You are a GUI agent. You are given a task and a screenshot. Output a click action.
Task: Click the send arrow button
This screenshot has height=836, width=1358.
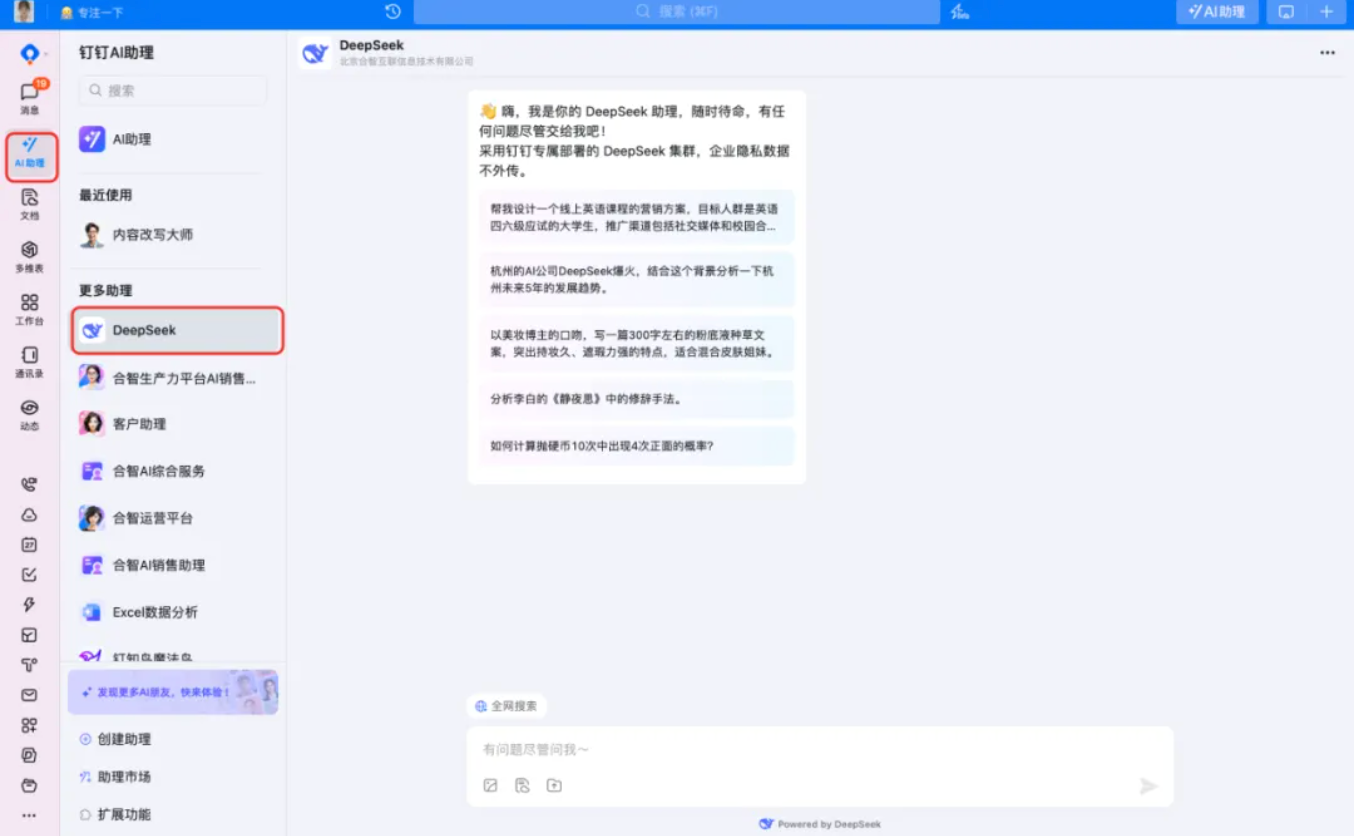coord(1148,786)
